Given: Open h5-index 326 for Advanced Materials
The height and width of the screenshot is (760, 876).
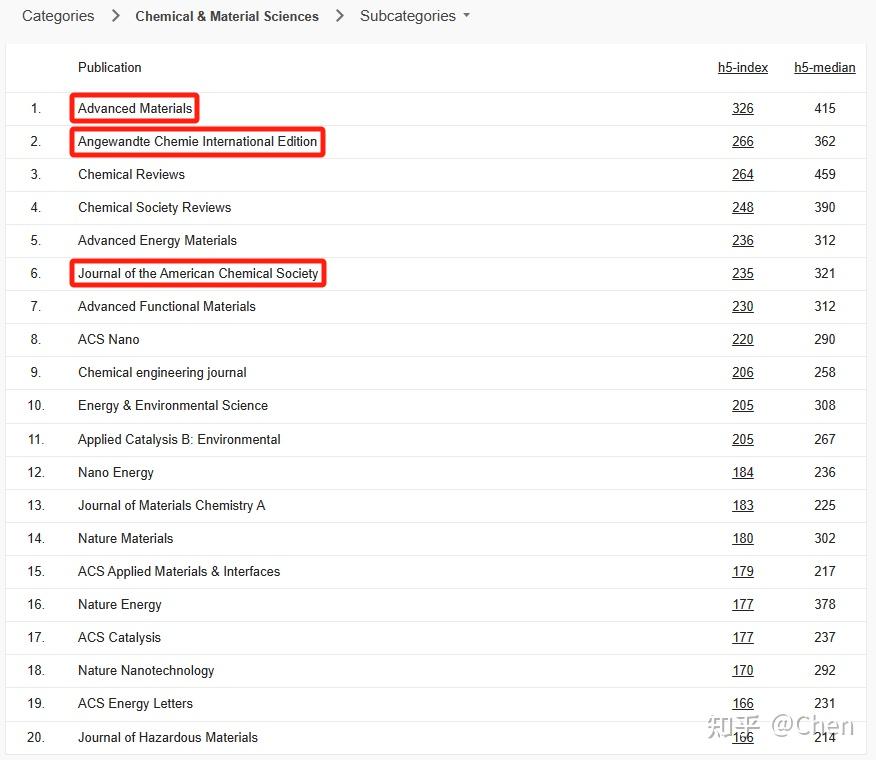Looking at the screenshot, I should 742,108.
